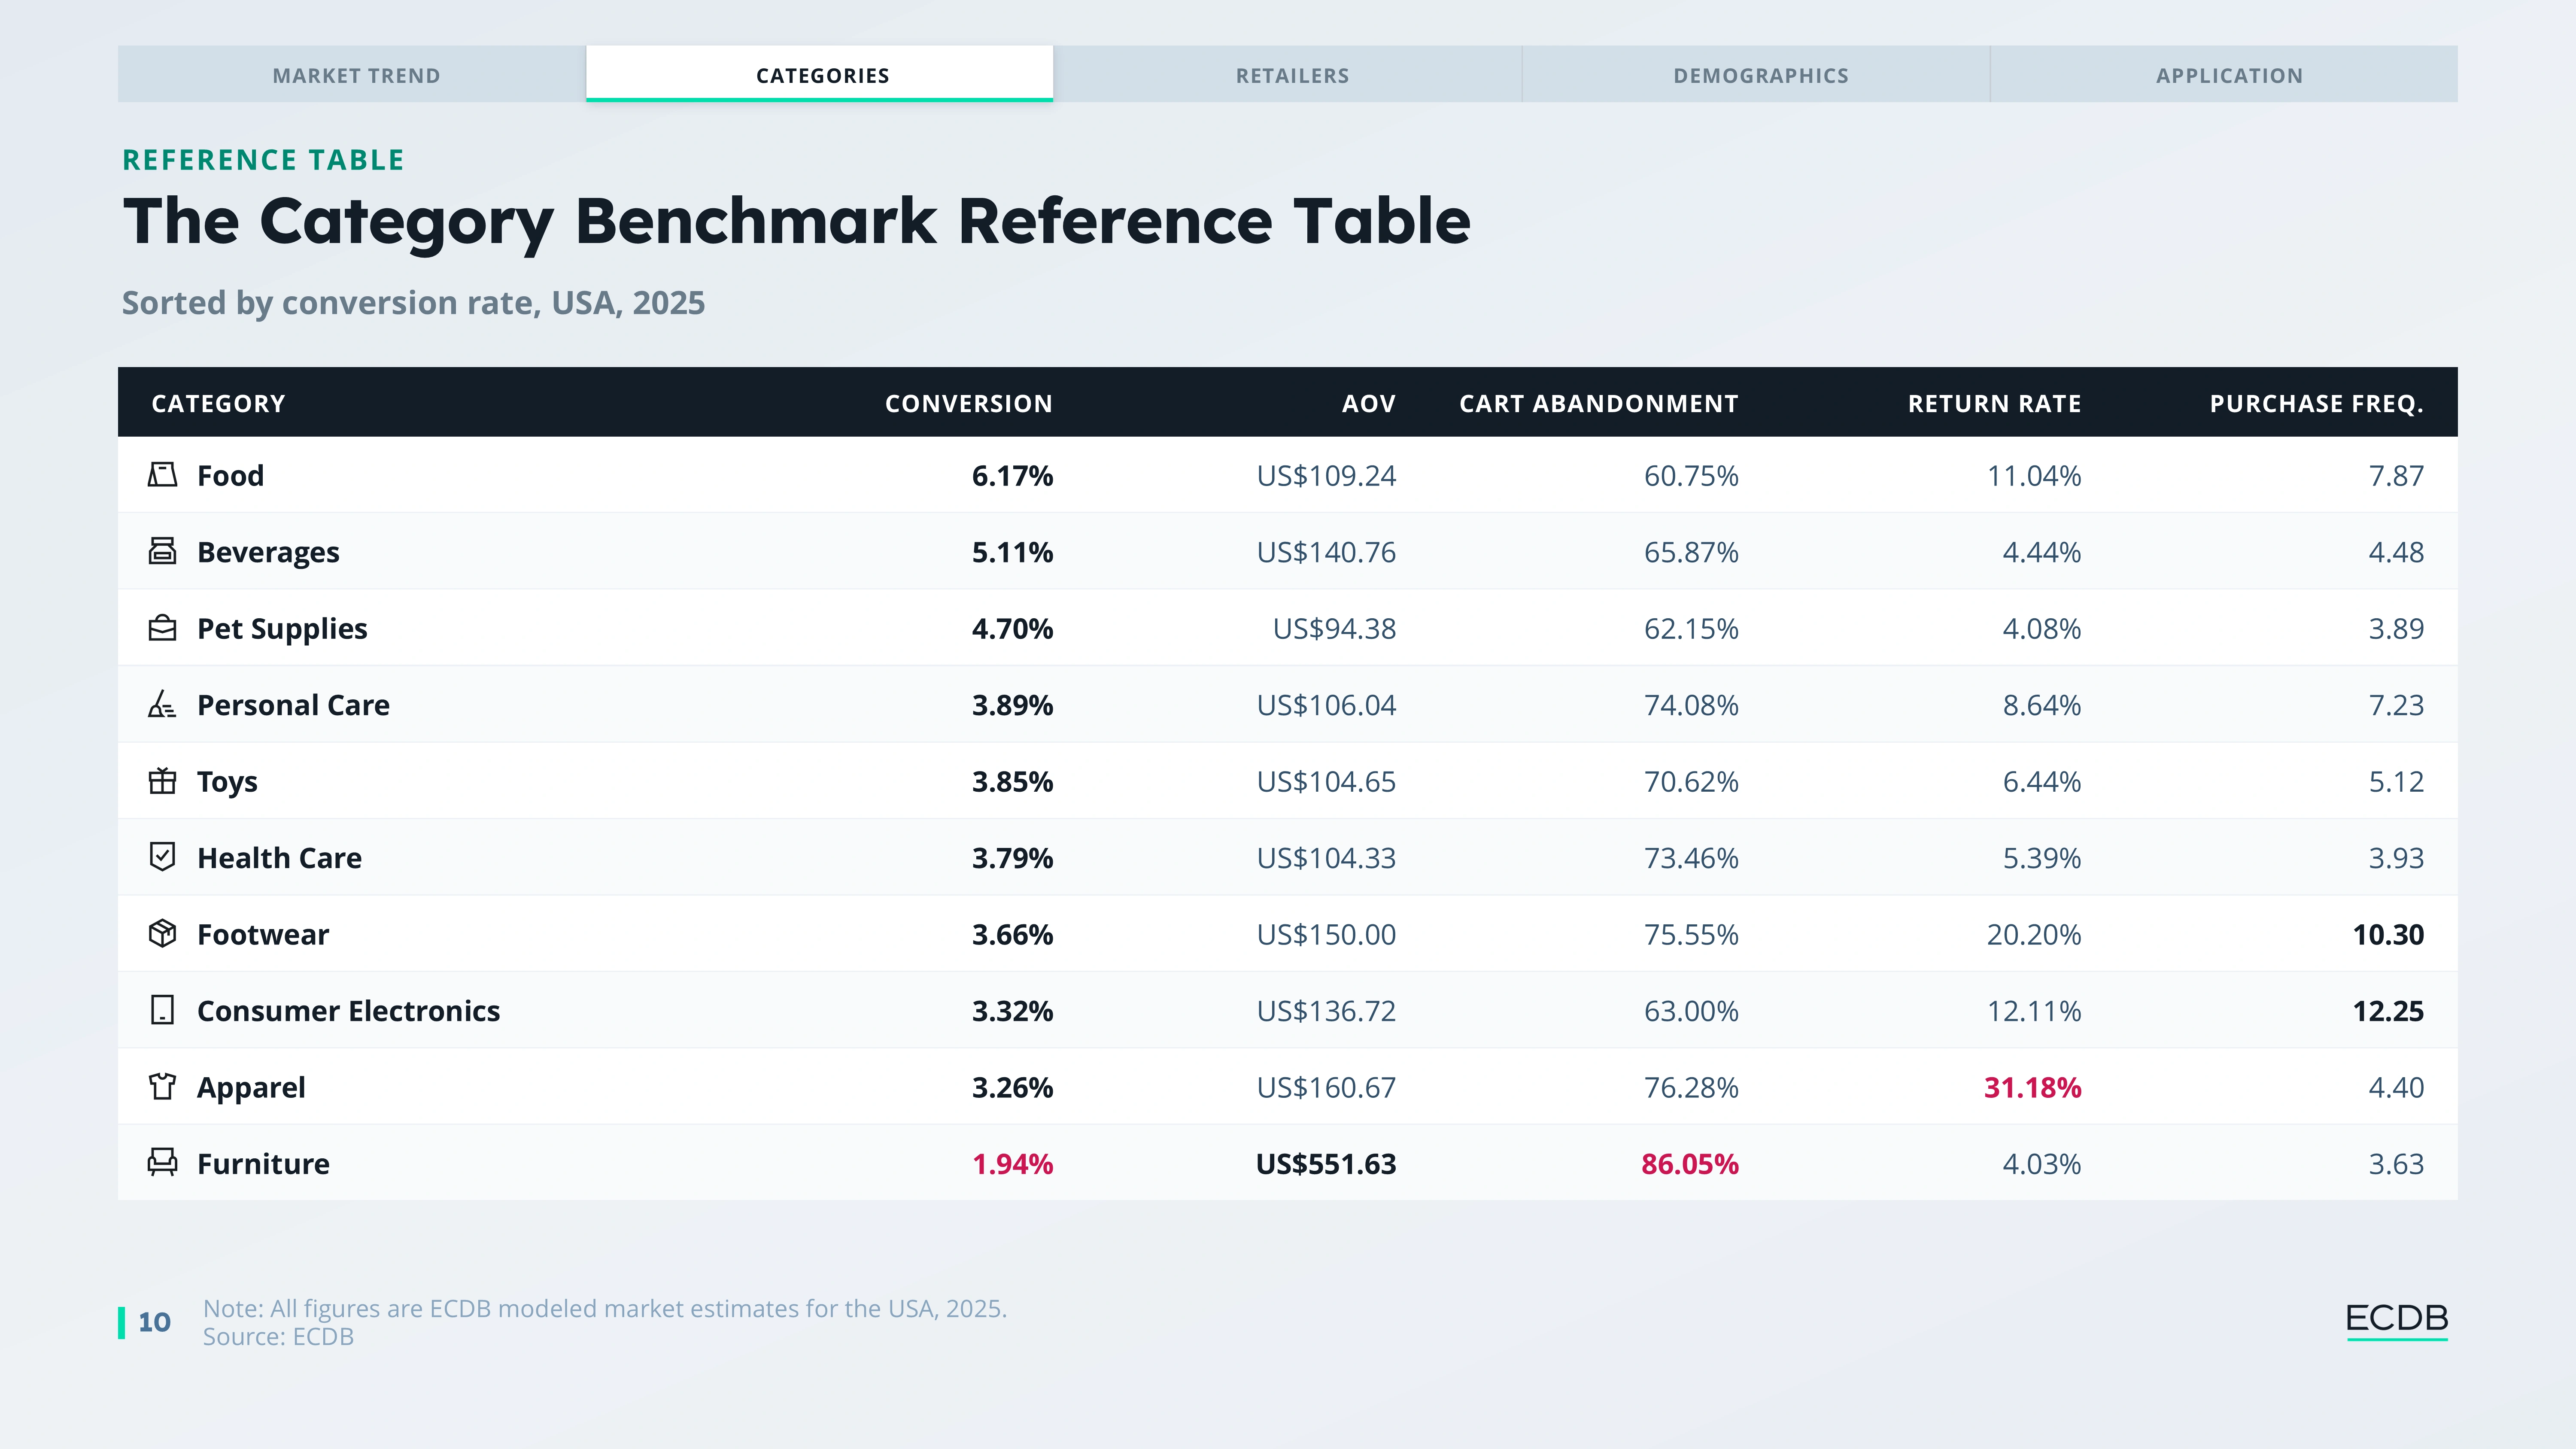Click Consumer Electronics purchase frequency 12.25
2576x1449 pixels.
pos(2388,1011)
